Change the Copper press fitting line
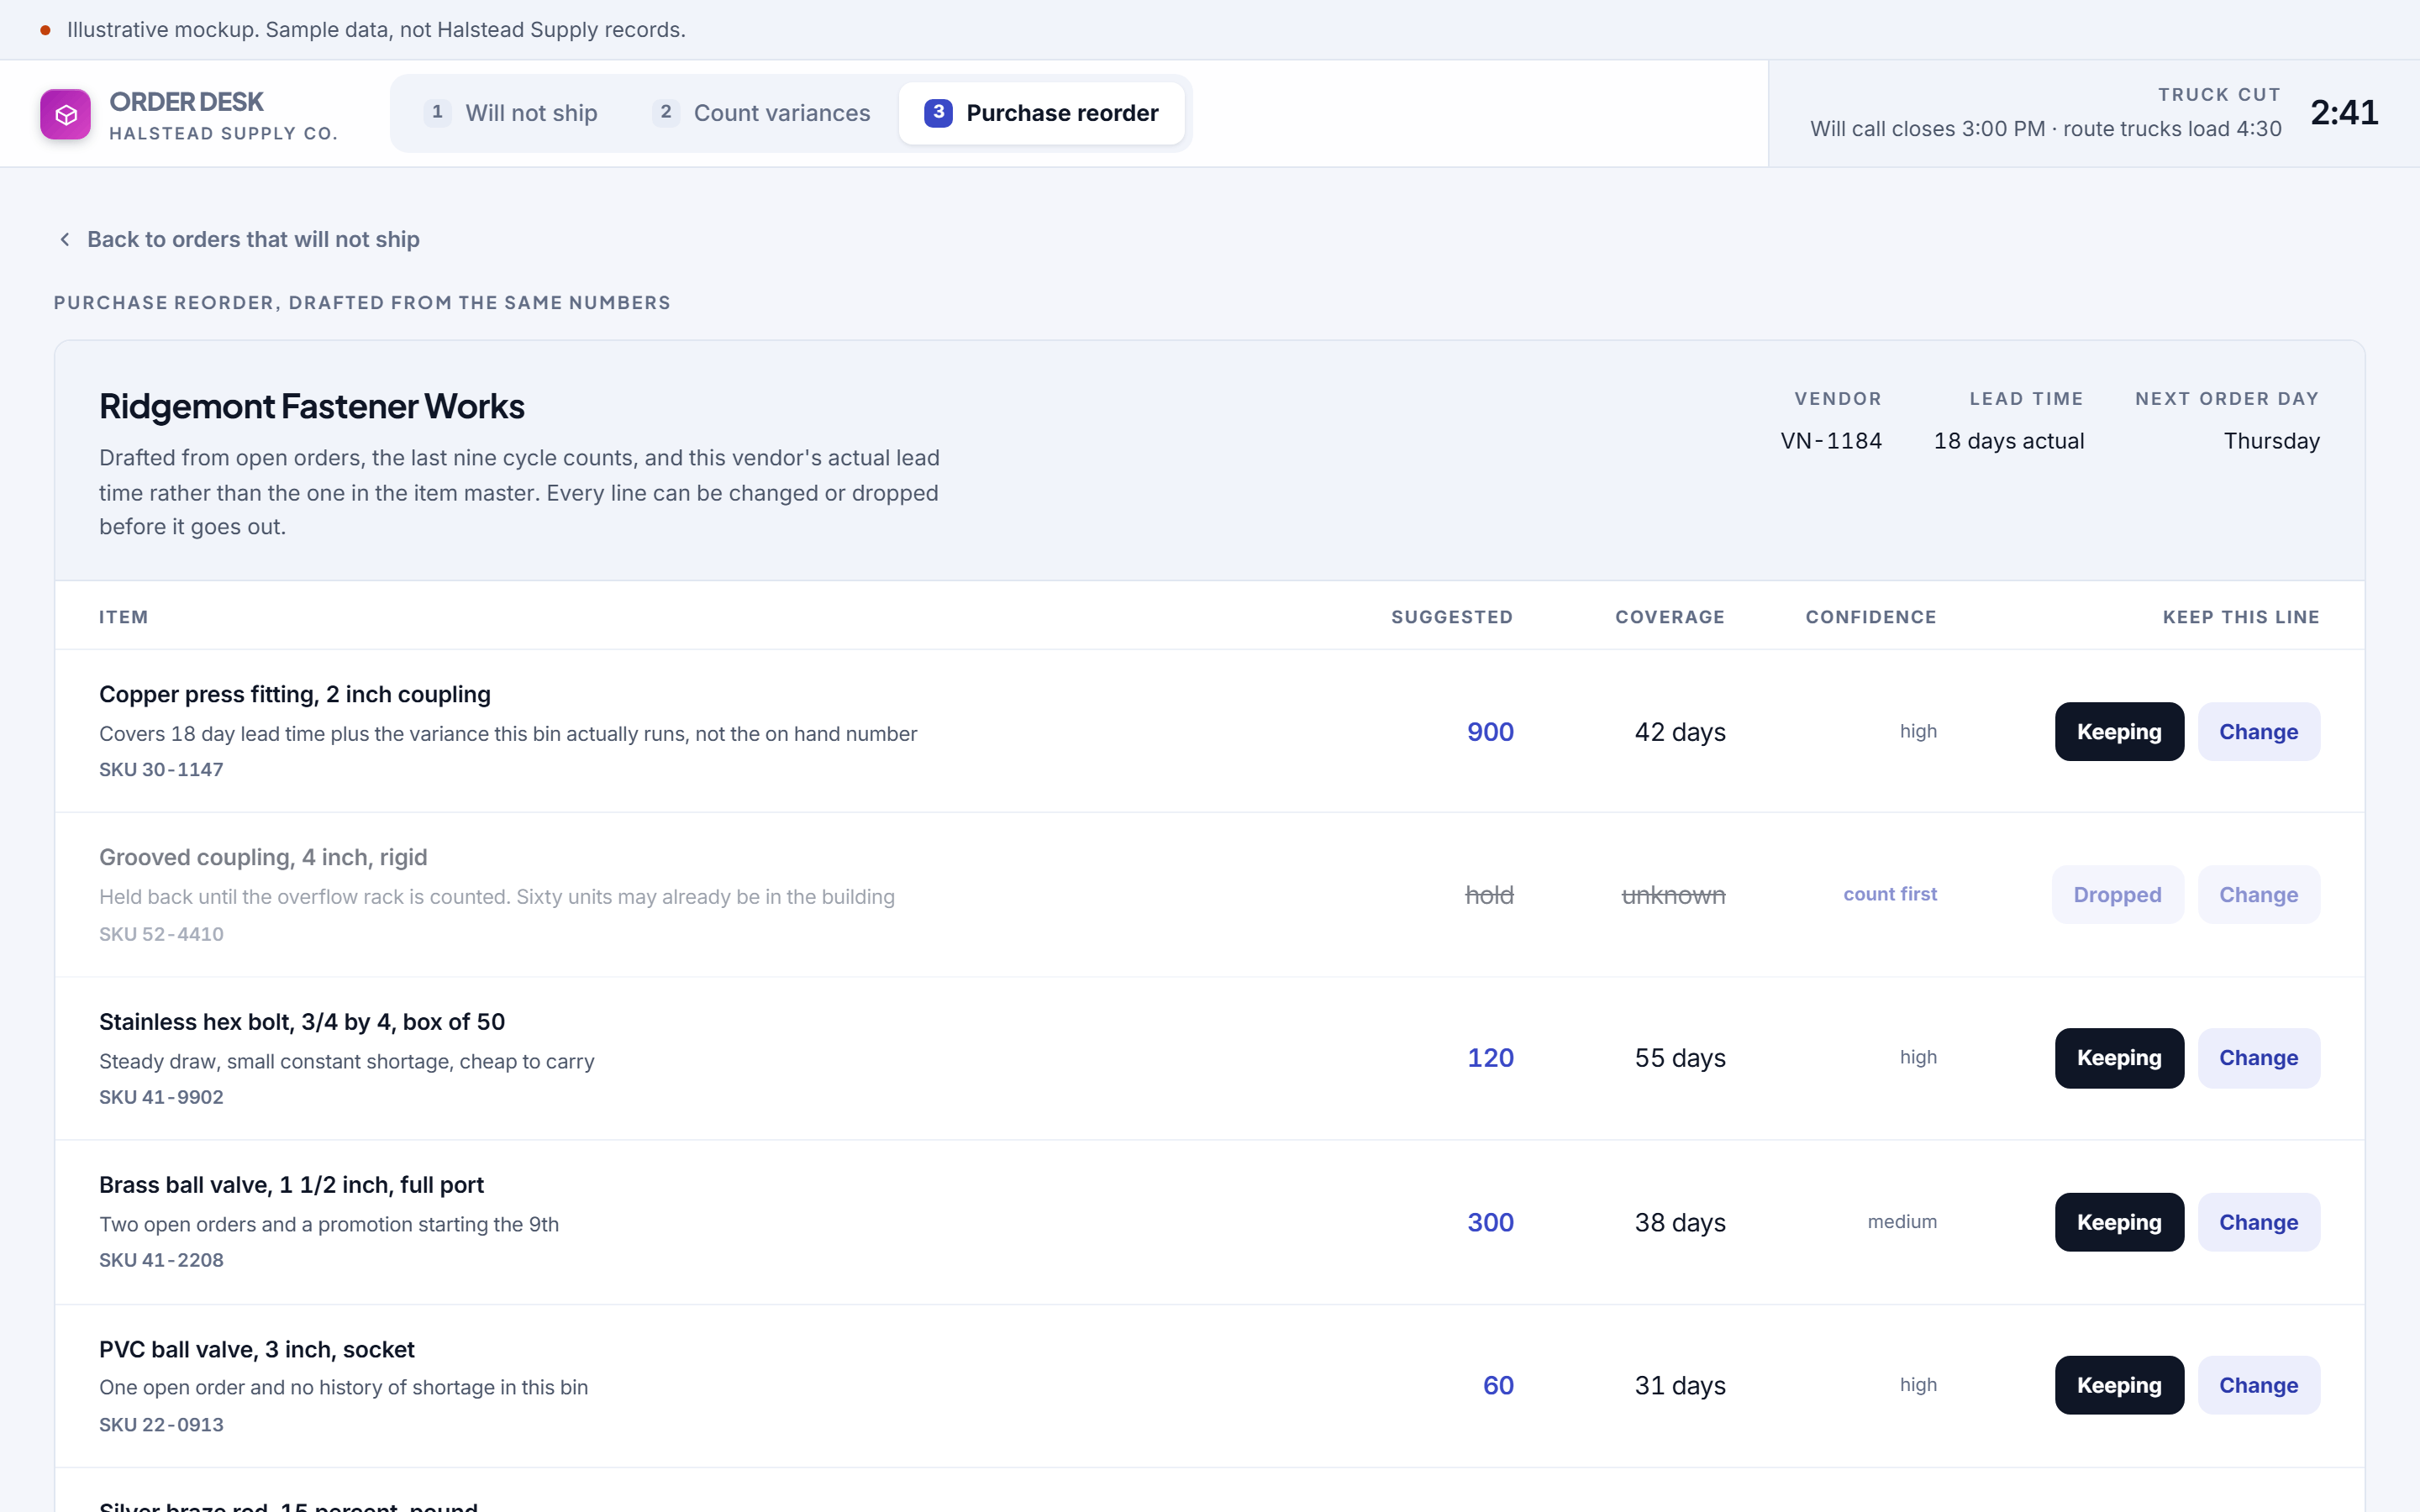Screen dimensions: 2420x1512 click(x=2258, y=732)
